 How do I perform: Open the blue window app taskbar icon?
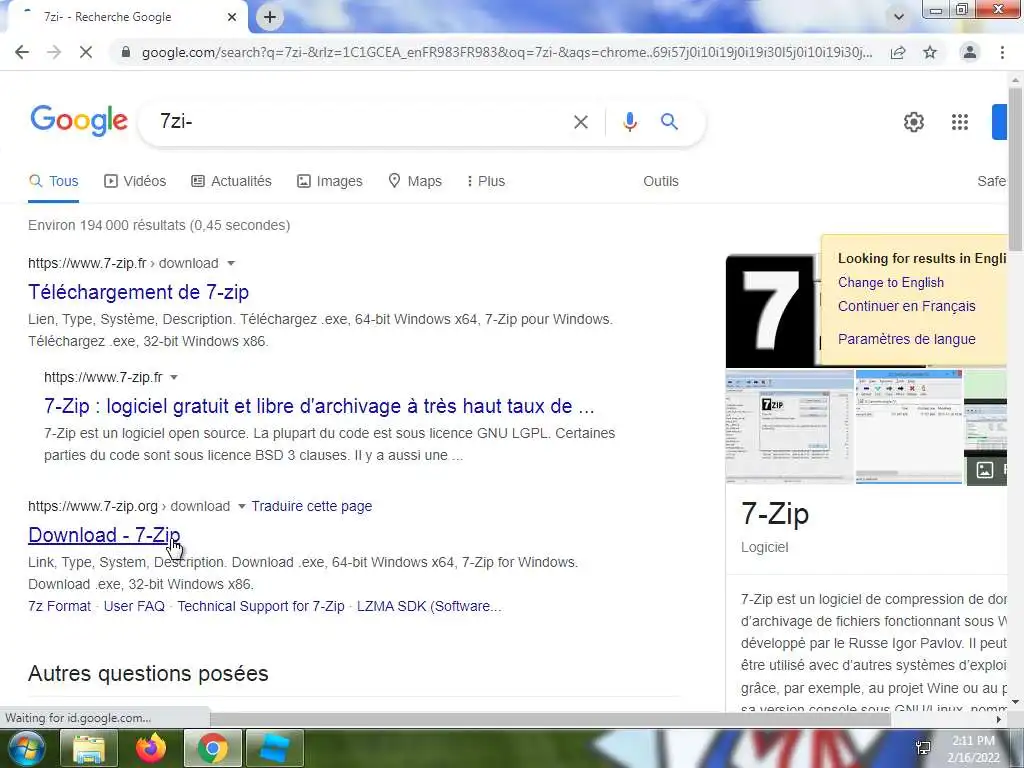click(274, 748)
